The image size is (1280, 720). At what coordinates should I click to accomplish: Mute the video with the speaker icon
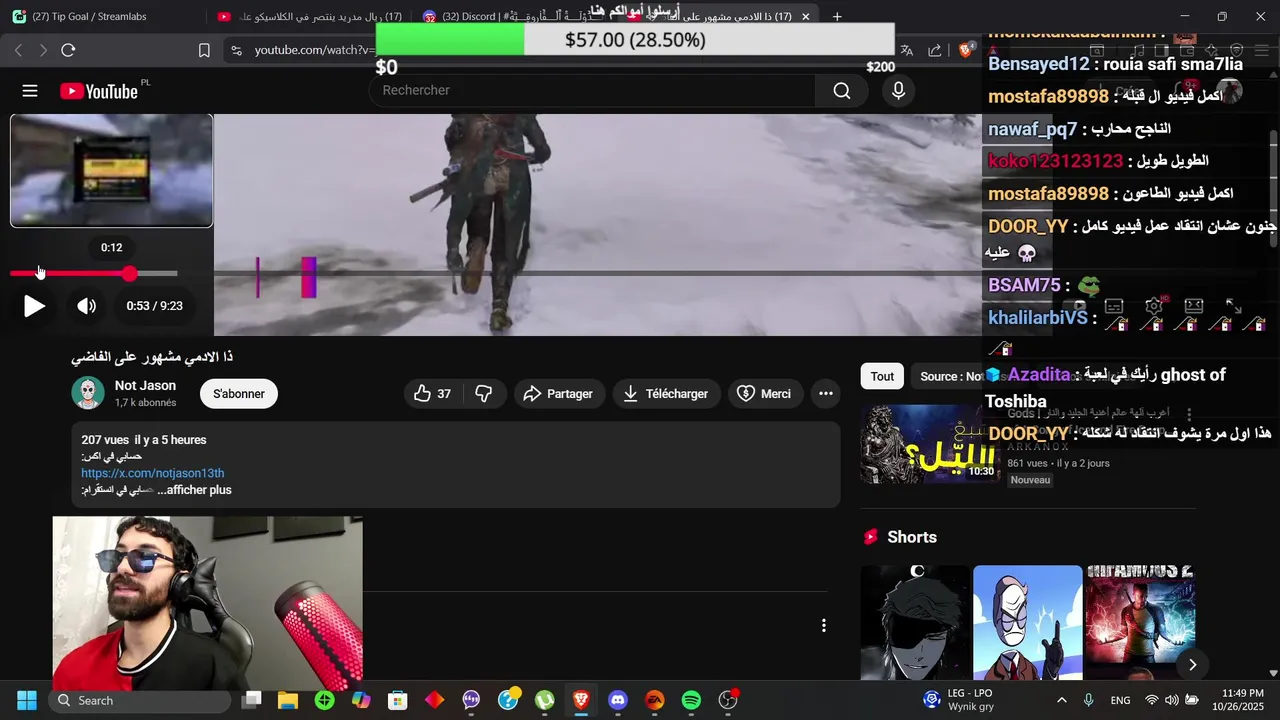(87, 306)
